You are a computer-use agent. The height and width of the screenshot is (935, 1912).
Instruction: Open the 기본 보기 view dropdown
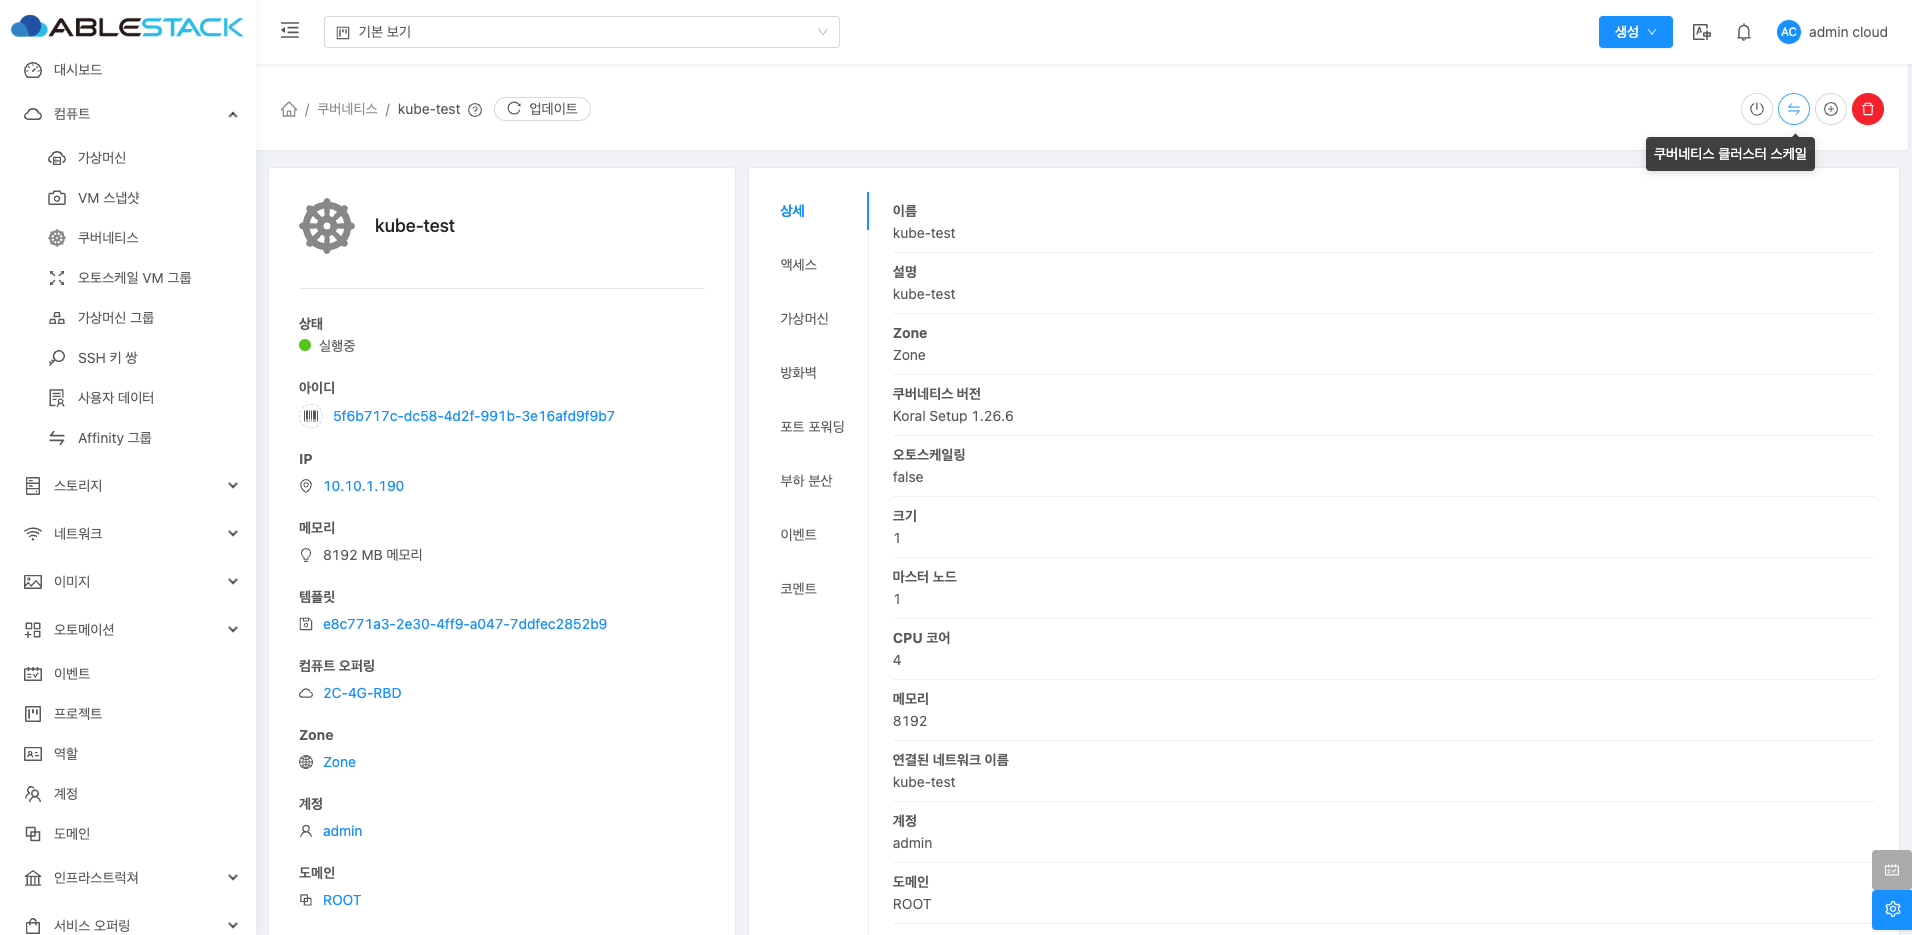pyautogui.click(x=581, y=32)
